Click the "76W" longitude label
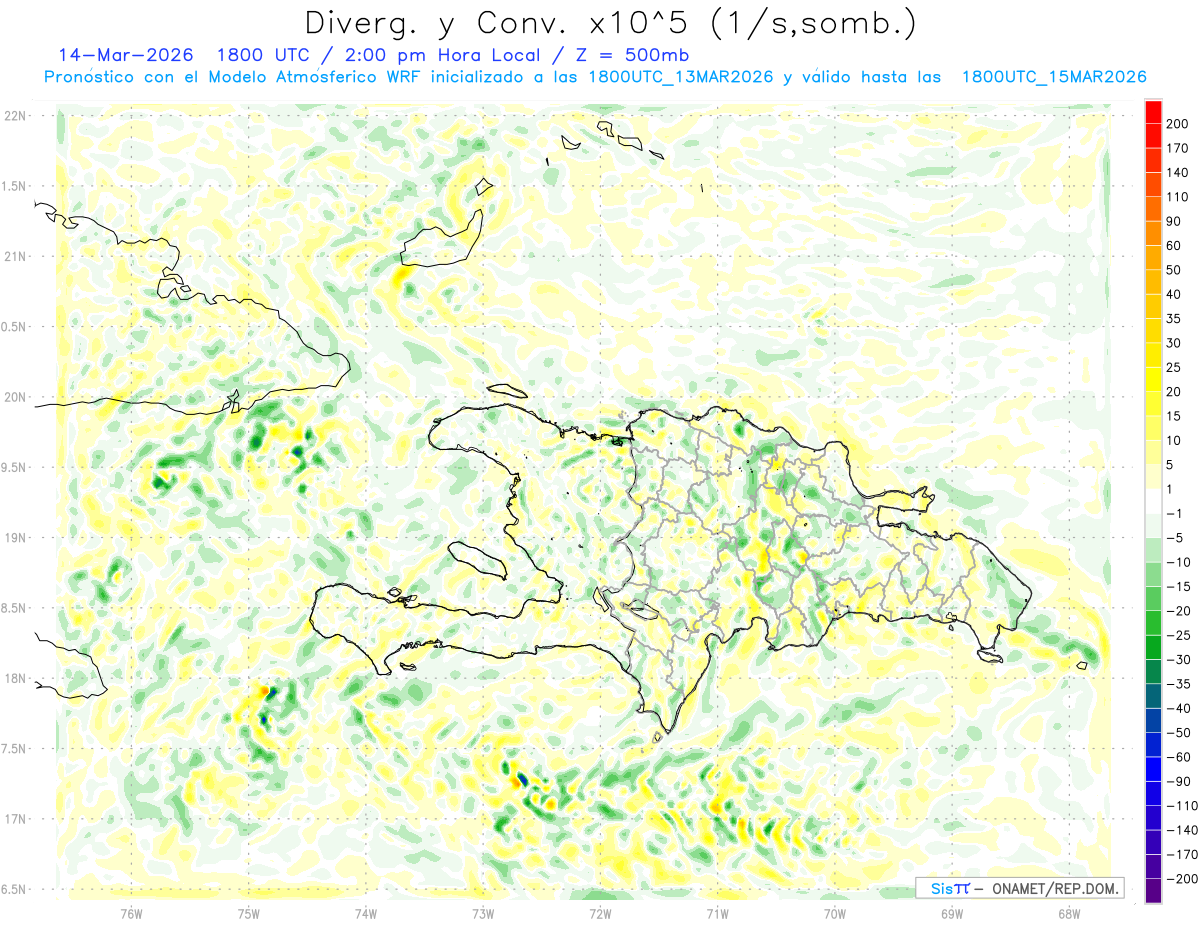The height and width of the screenshot is (927, 1200). (x=131, y=914)
